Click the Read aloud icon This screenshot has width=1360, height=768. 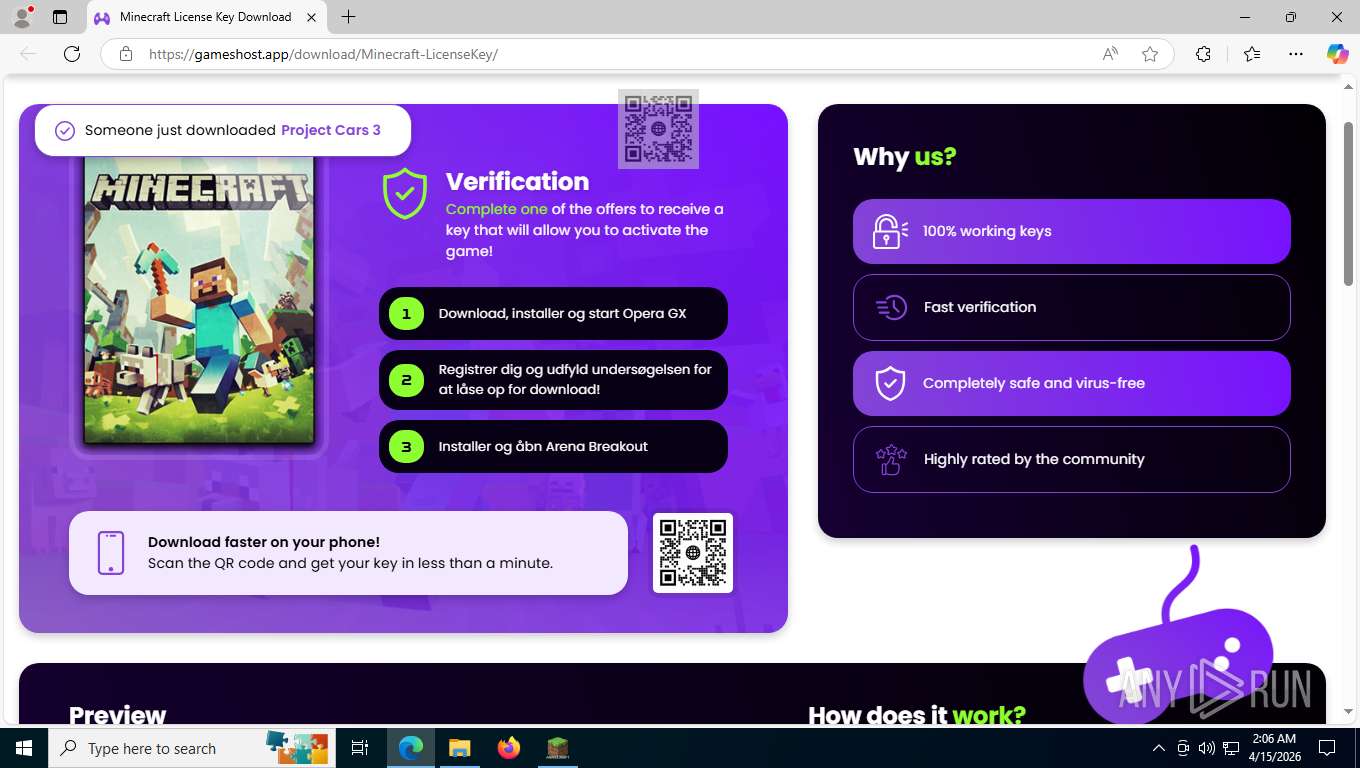1110,54
